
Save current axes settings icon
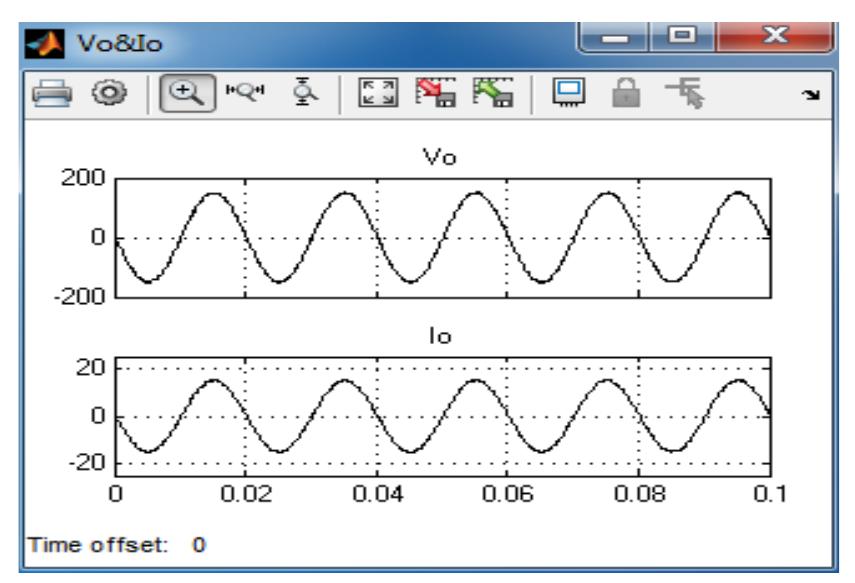coord(436,93)
